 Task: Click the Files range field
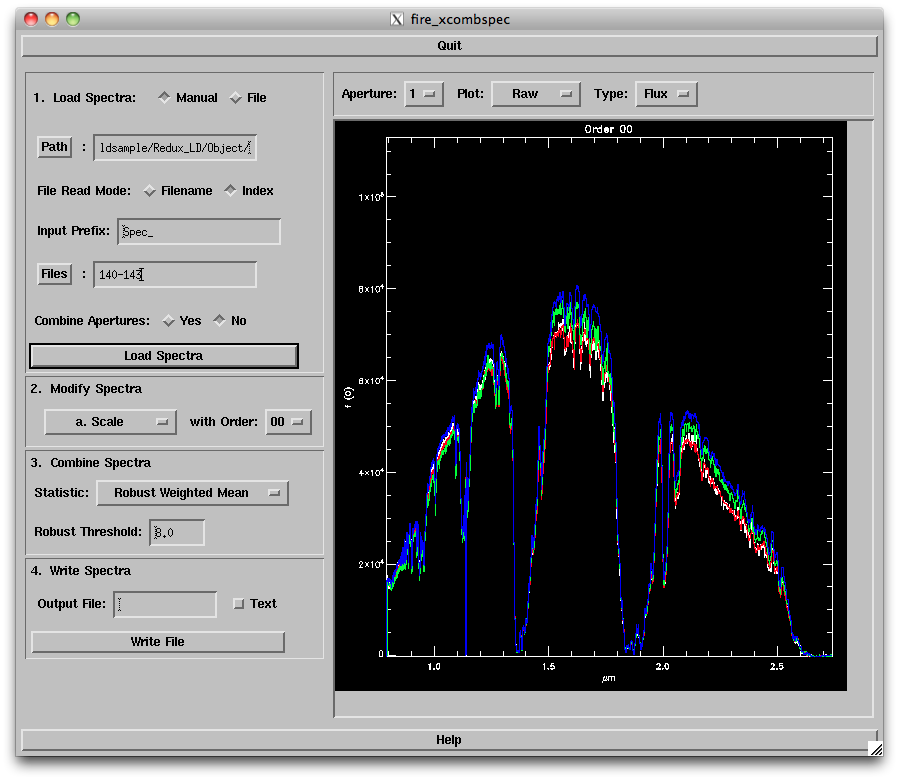175,275
